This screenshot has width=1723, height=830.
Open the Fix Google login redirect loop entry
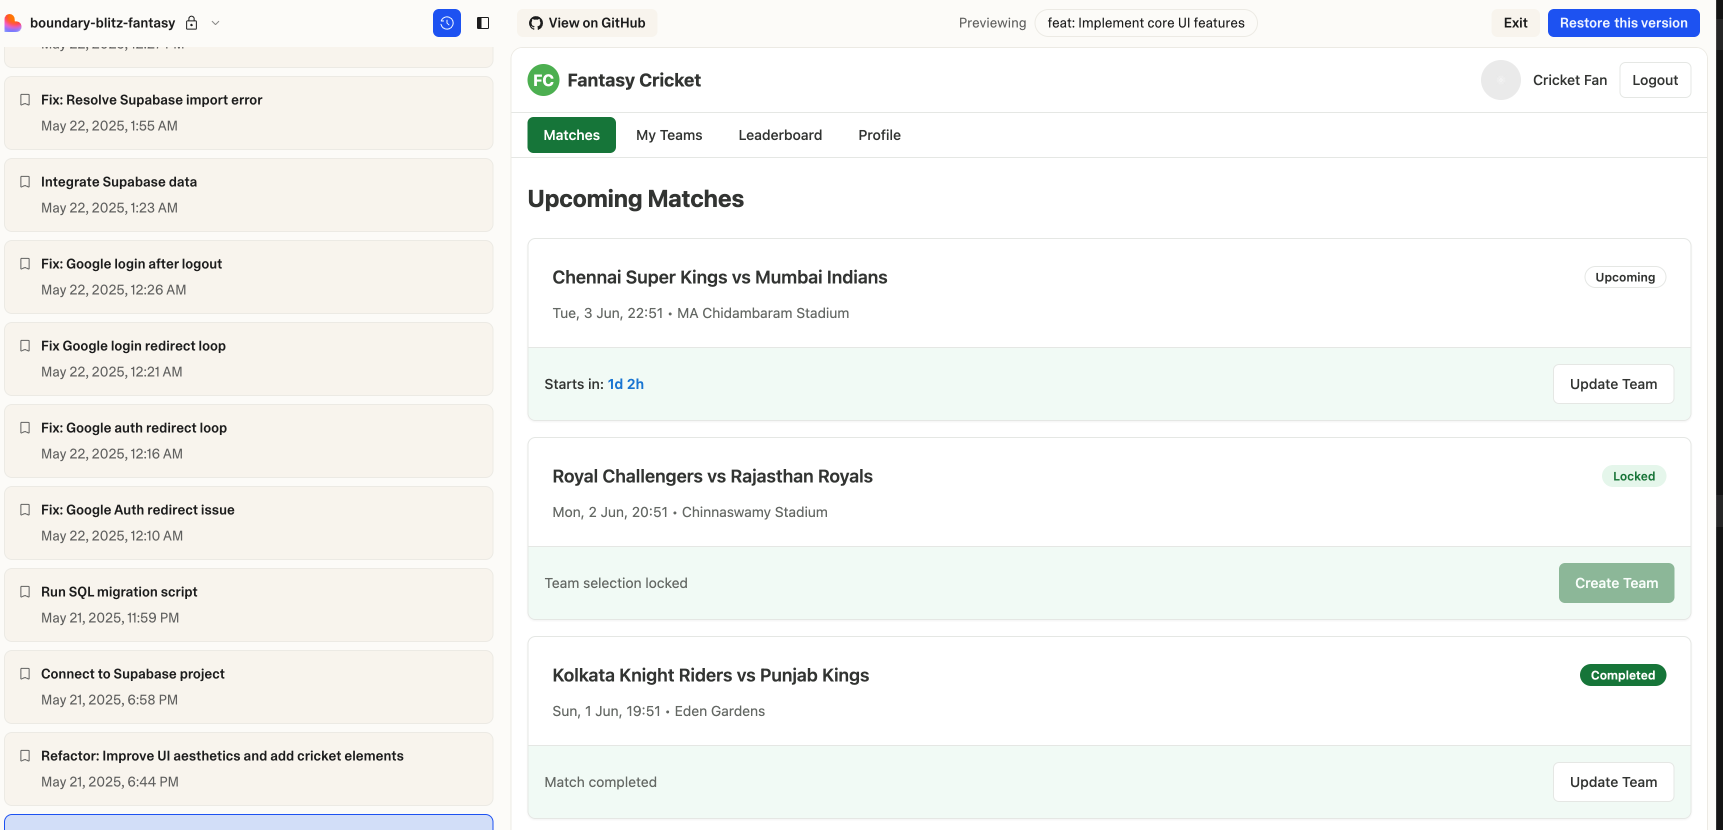[x=249, y=359]
